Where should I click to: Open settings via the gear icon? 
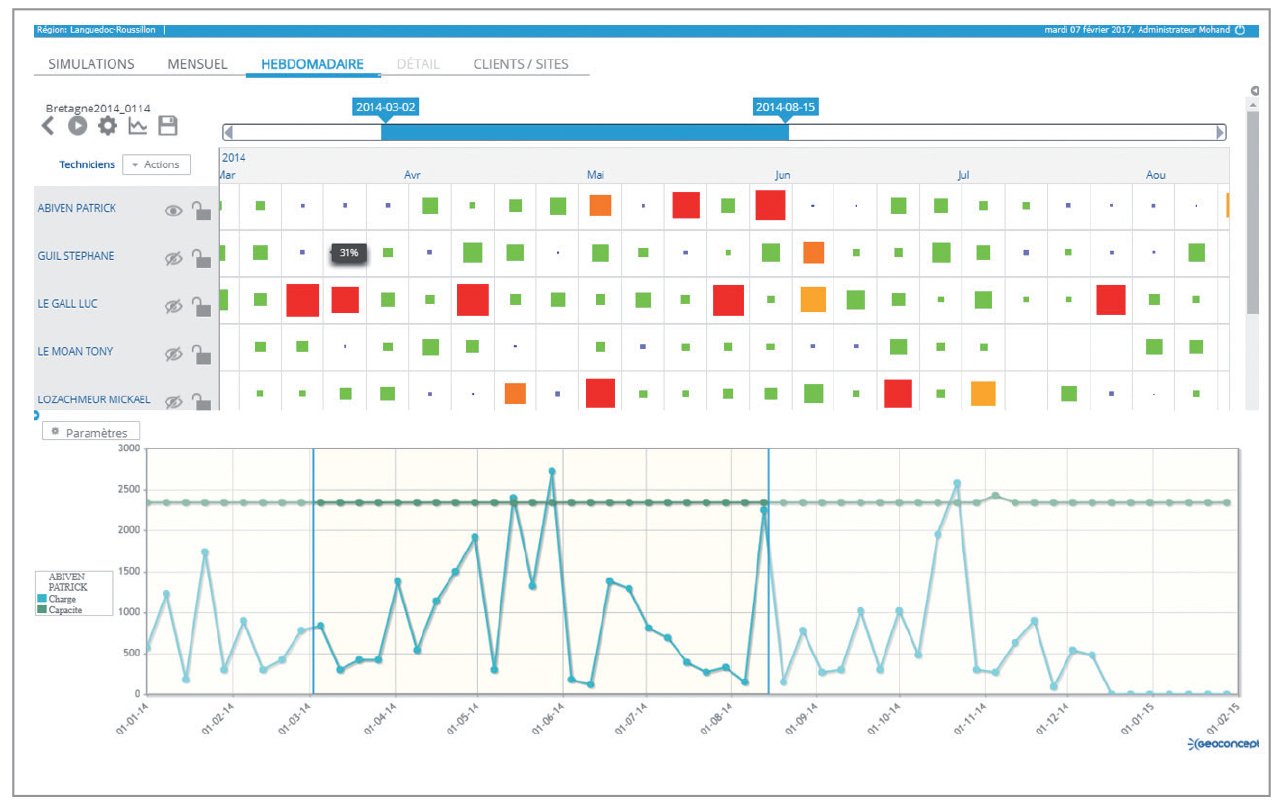pyautogui.click(x=107, y=126)
